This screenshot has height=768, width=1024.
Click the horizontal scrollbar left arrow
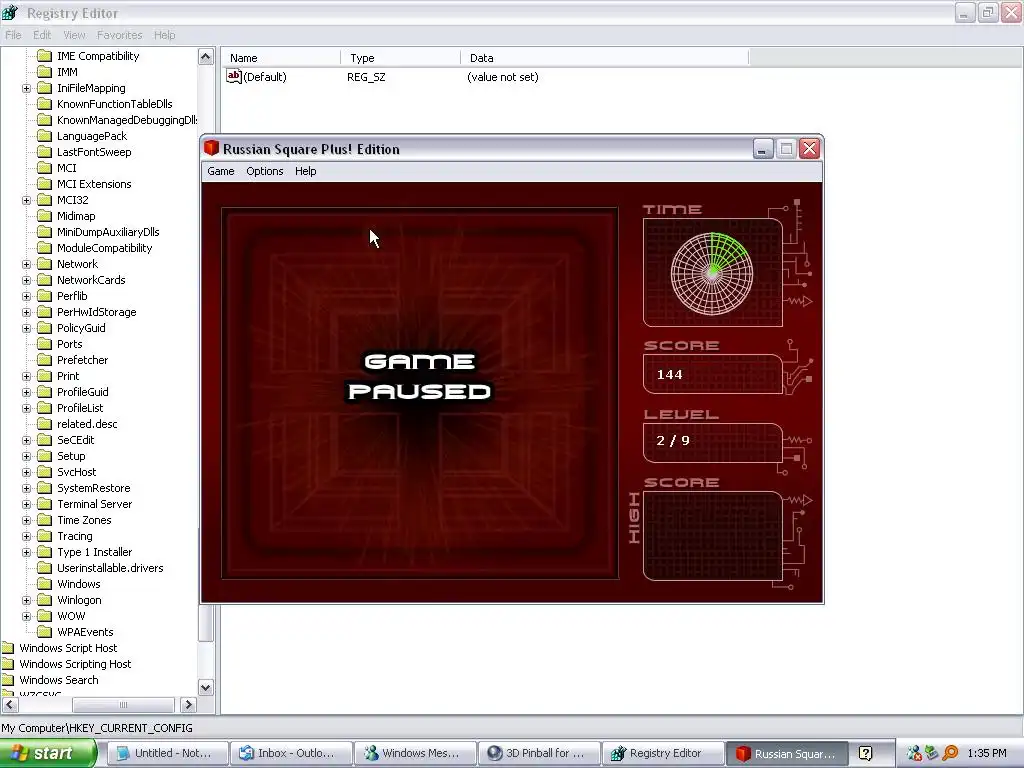(9, 705)
